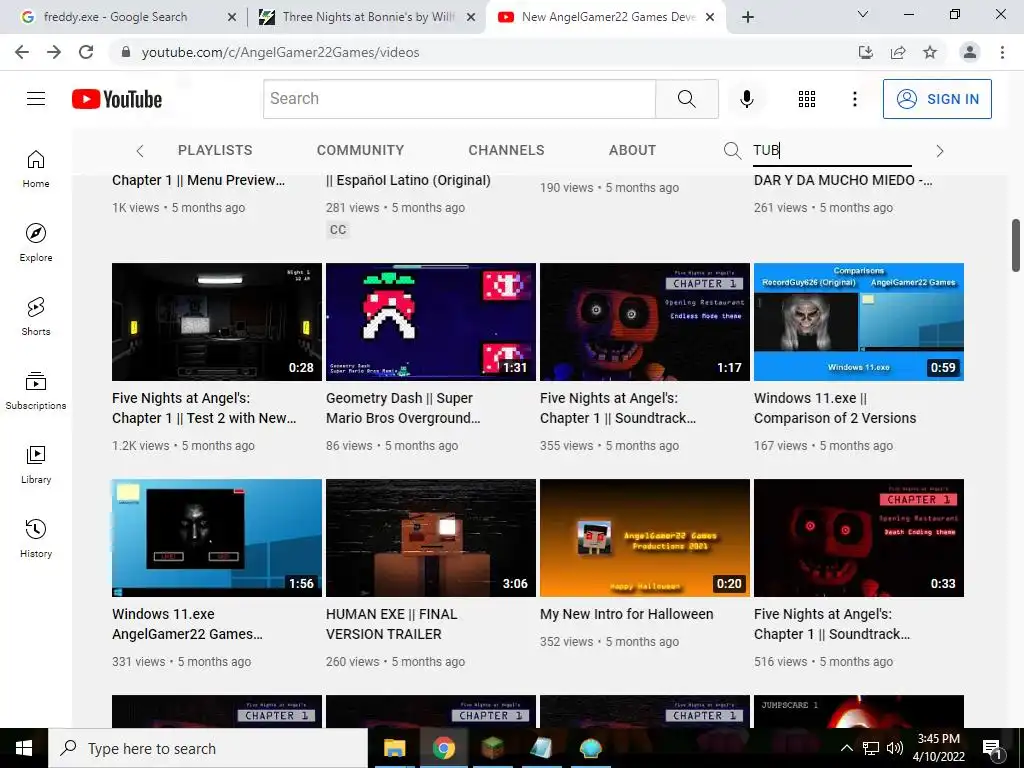Switch to the ABOUT tab
Viewport: 1024px width, 768px height.
632,150
